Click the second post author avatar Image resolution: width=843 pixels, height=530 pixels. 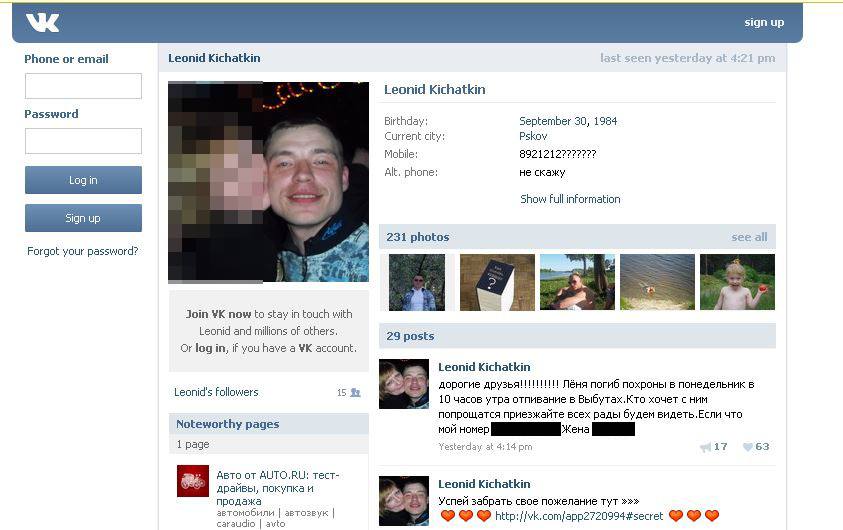(x=404, y=500)
